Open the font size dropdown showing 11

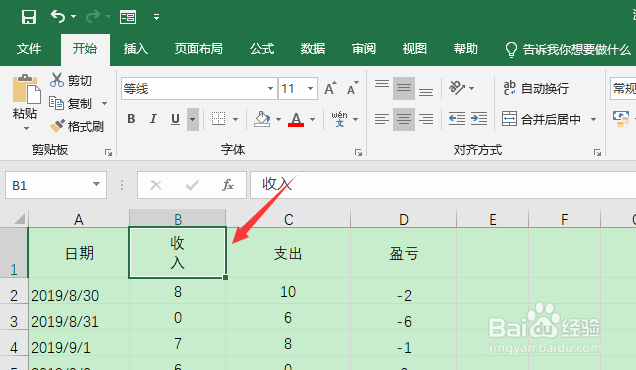coord(310,88)
